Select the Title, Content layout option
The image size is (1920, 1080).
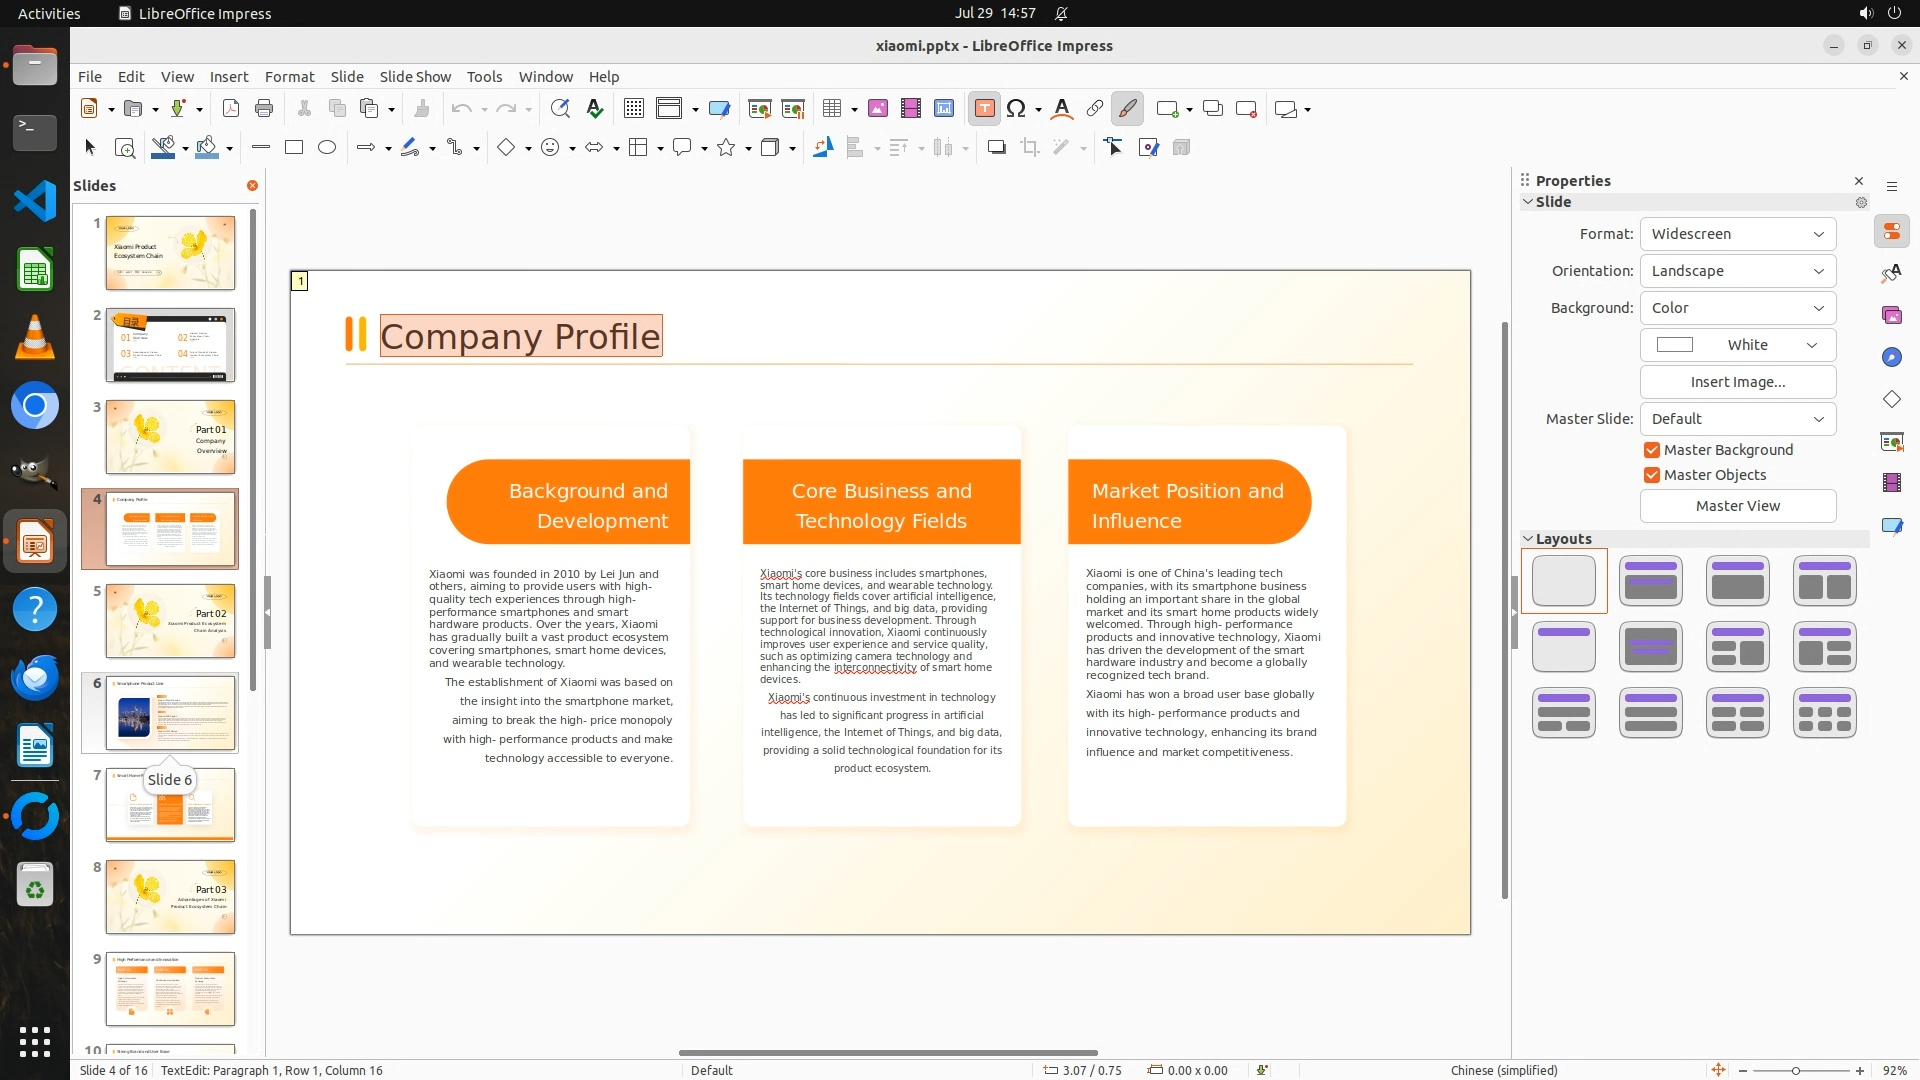1737,581
